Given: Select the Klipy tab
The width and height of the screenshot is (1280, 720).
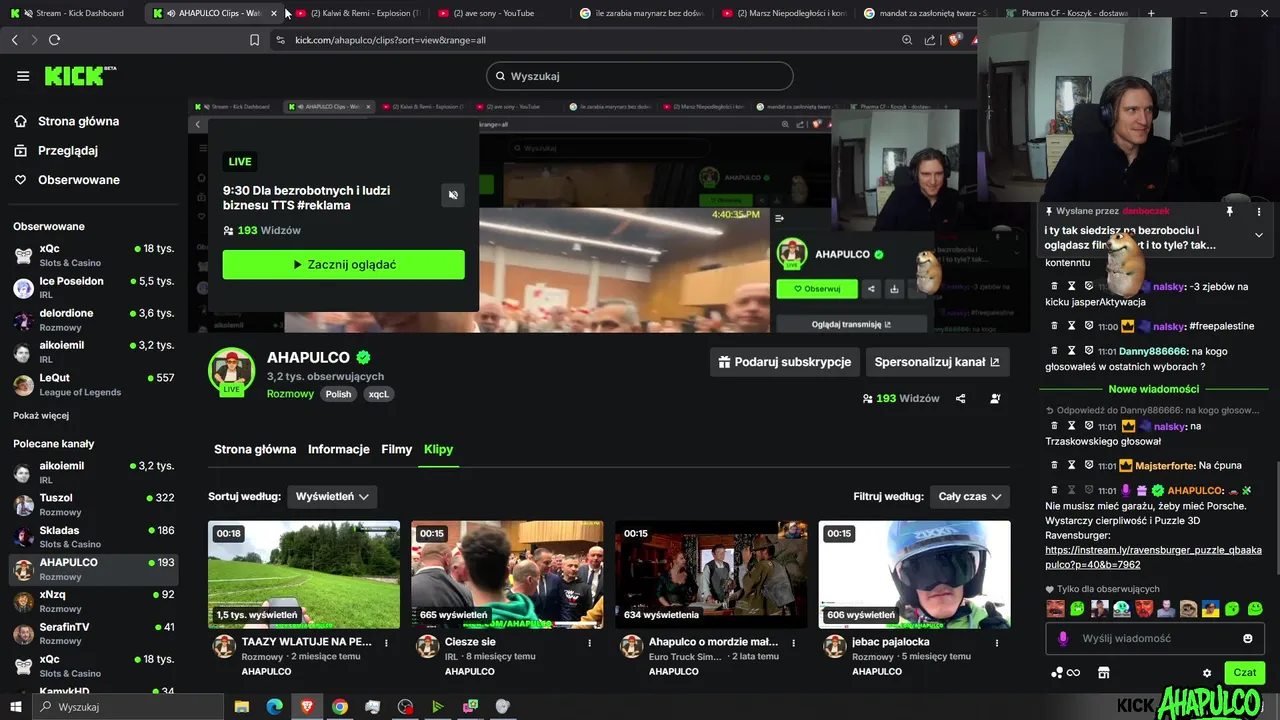Looking at the screenshot, I should (438, 449).
